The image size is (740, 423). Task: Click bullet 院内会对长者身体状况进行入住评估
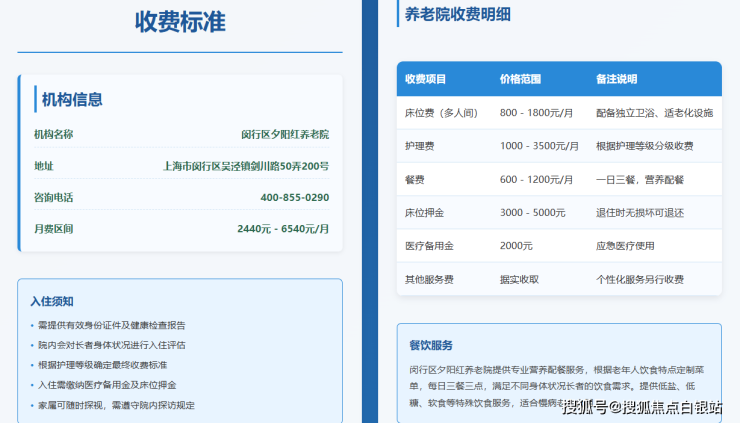[x=111, y=345]
